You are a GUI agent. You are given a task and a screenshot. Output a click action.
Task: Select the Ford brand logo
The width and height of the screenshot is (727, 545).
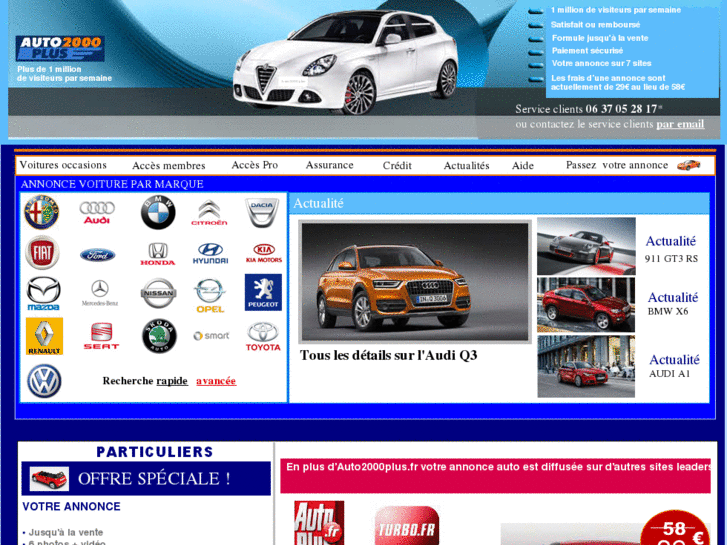[x=97, y=255]
